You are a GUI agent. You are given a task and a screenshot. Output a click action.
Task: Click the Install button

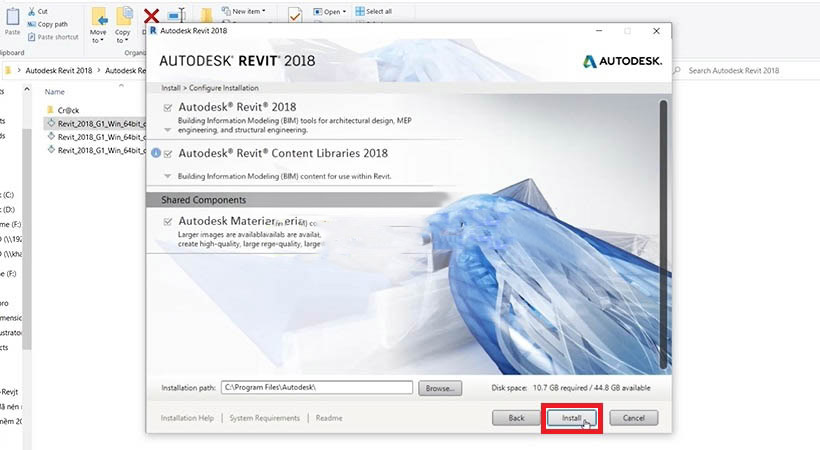click(x=572, y=418)
